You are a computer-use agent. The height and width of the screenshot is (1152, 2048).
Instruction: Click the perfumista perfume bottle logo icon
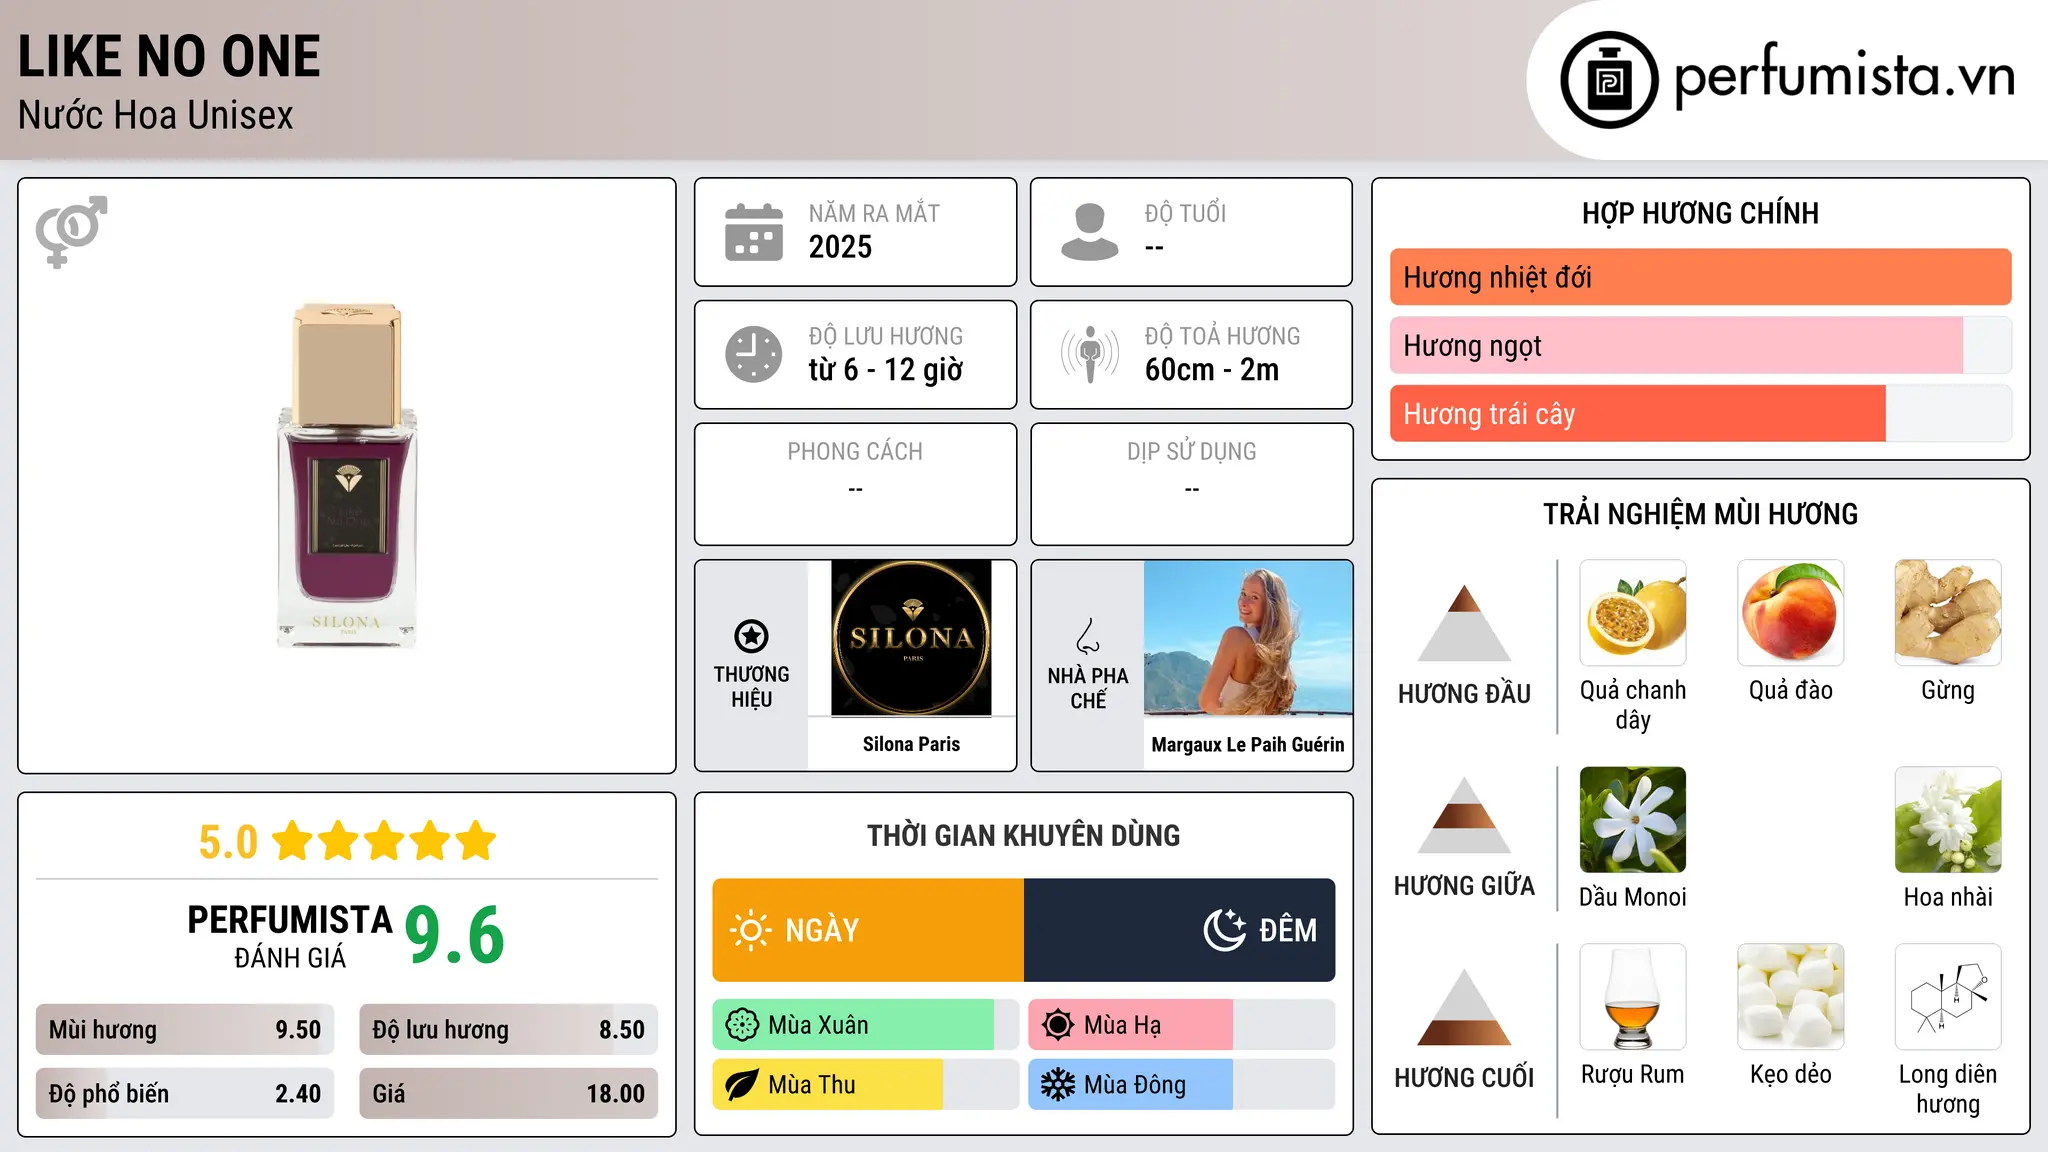(x=1609, y=80)
